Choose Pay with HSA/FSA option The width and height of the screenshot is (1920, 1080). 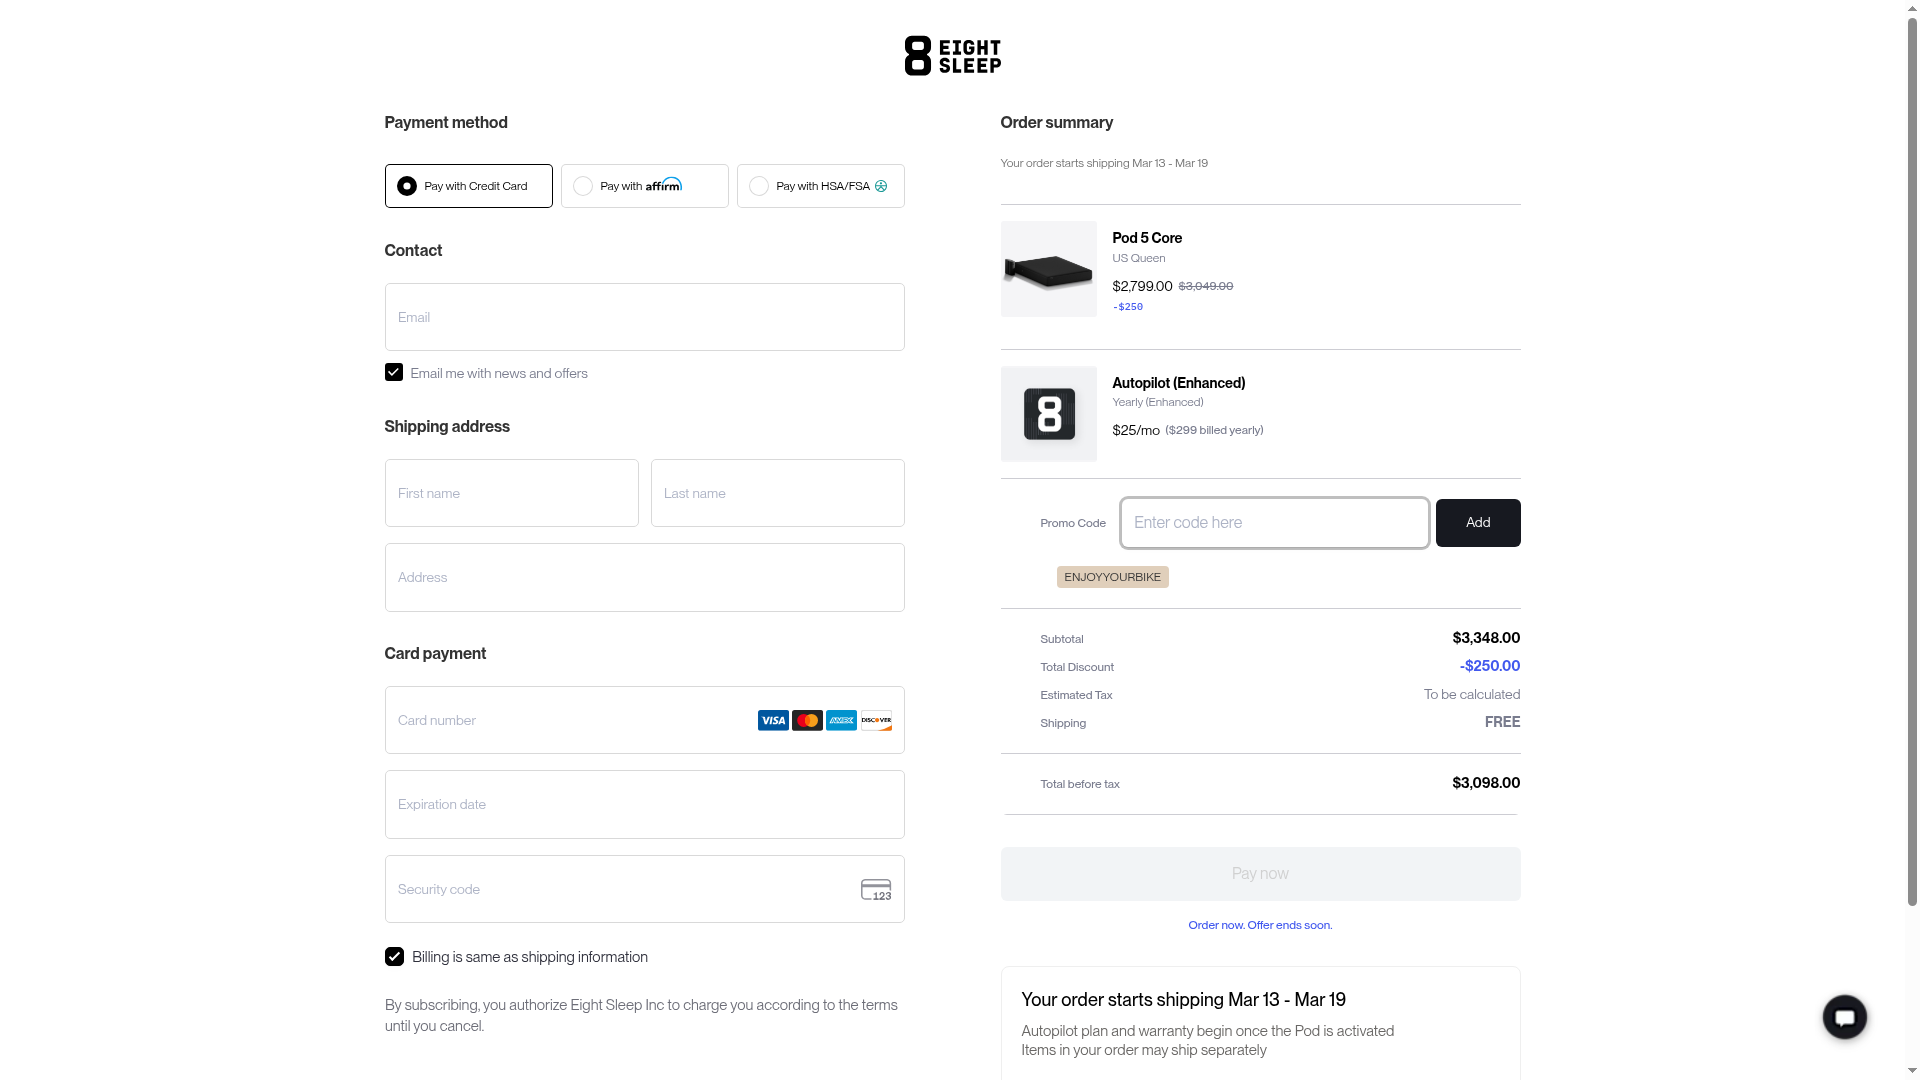click(820, 186)
